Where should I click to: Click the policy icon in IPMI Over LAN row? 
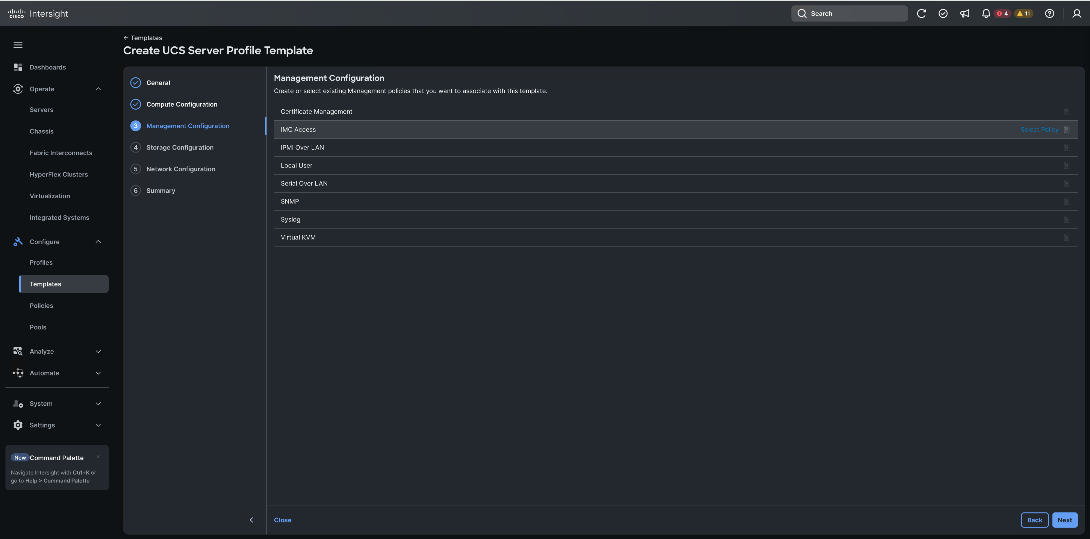coord(1066,147)
